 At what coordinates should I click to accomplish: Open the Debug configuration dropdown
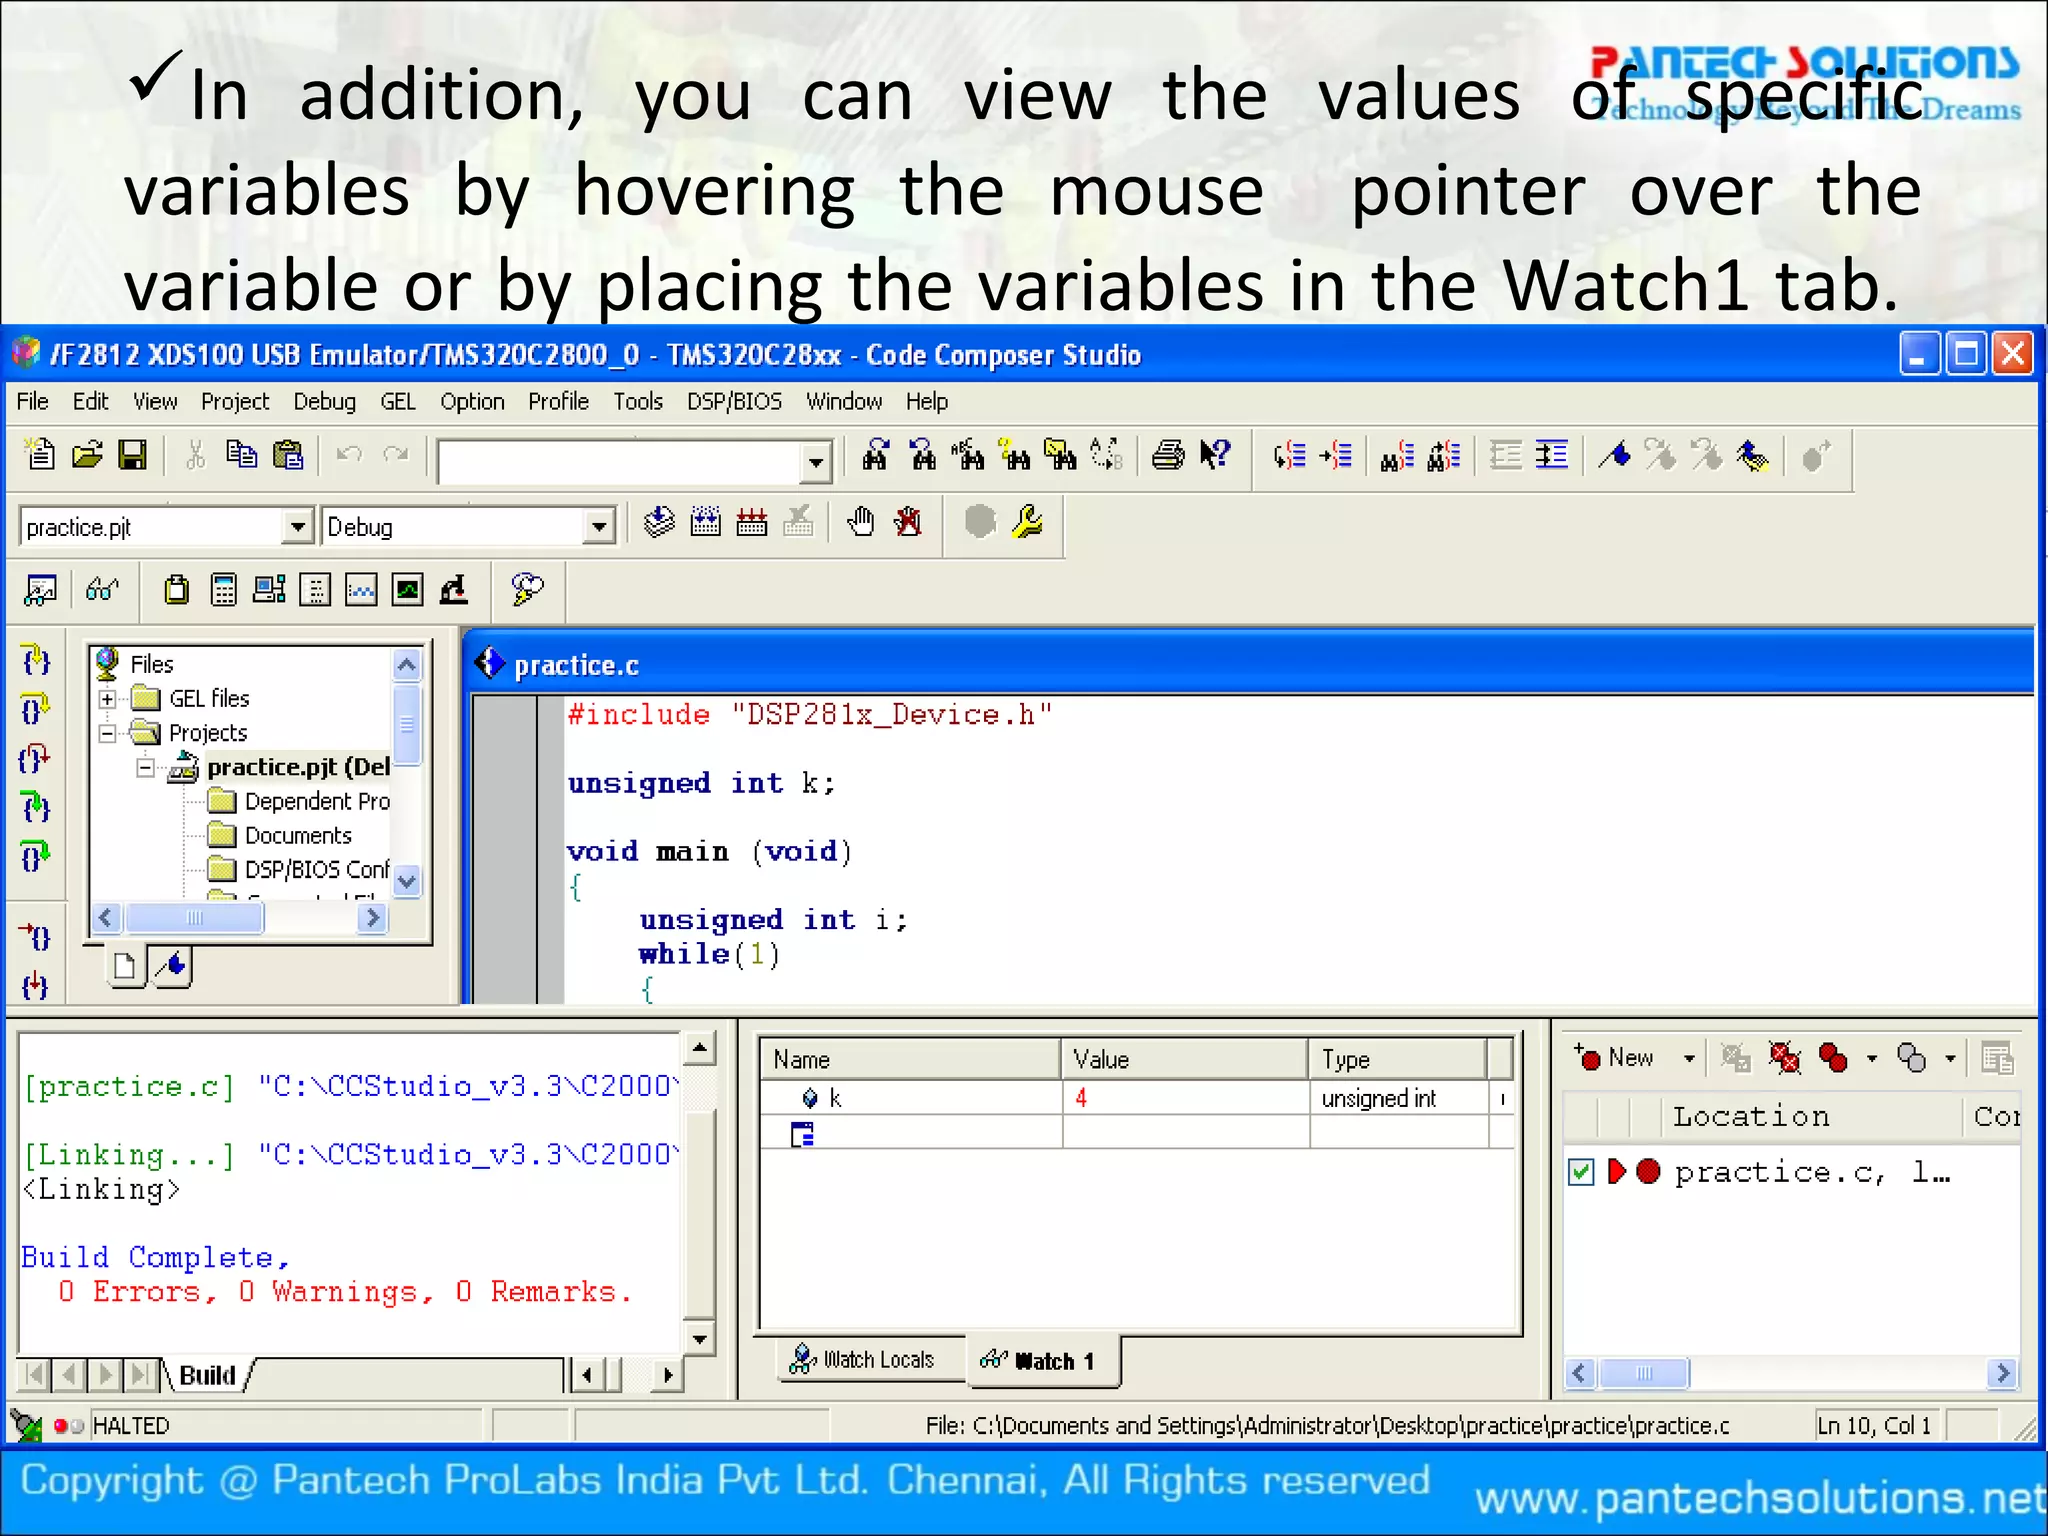(x=598, y=526)
